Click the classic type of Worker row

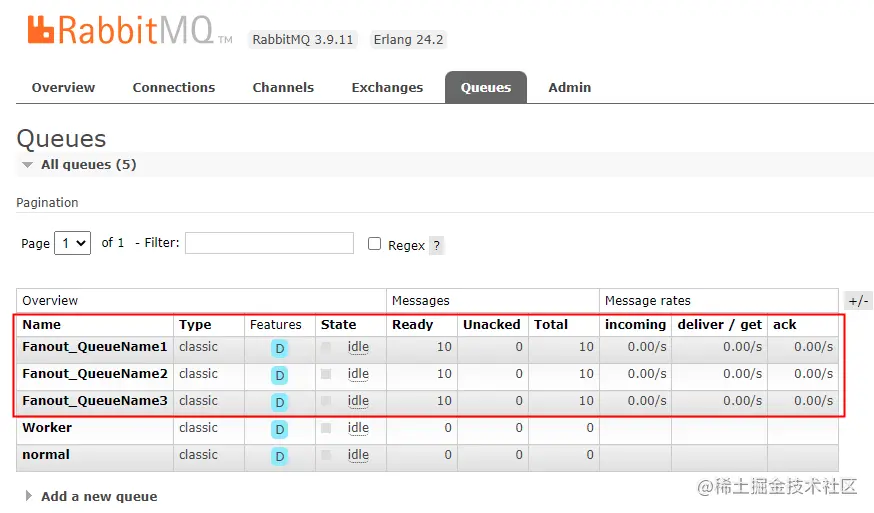[x=198, y=428]
